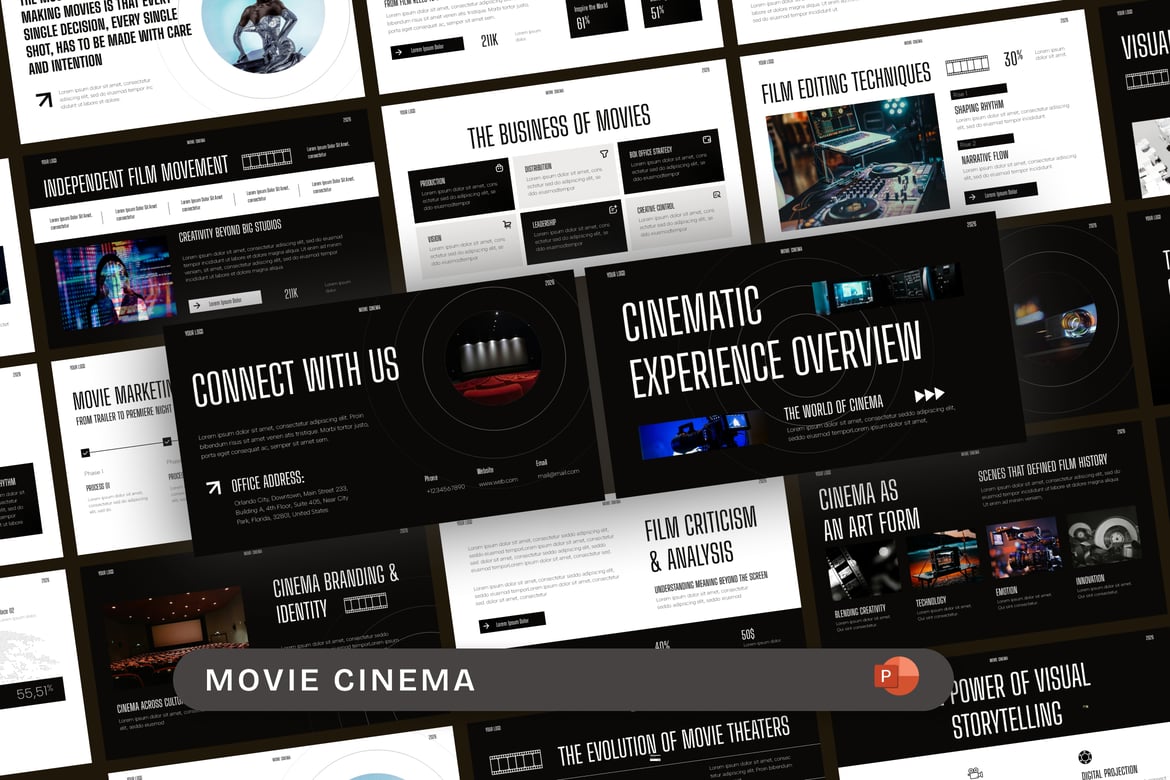Select the Film Editing Techniques heading
The image size is (1170, 780).
846,83
